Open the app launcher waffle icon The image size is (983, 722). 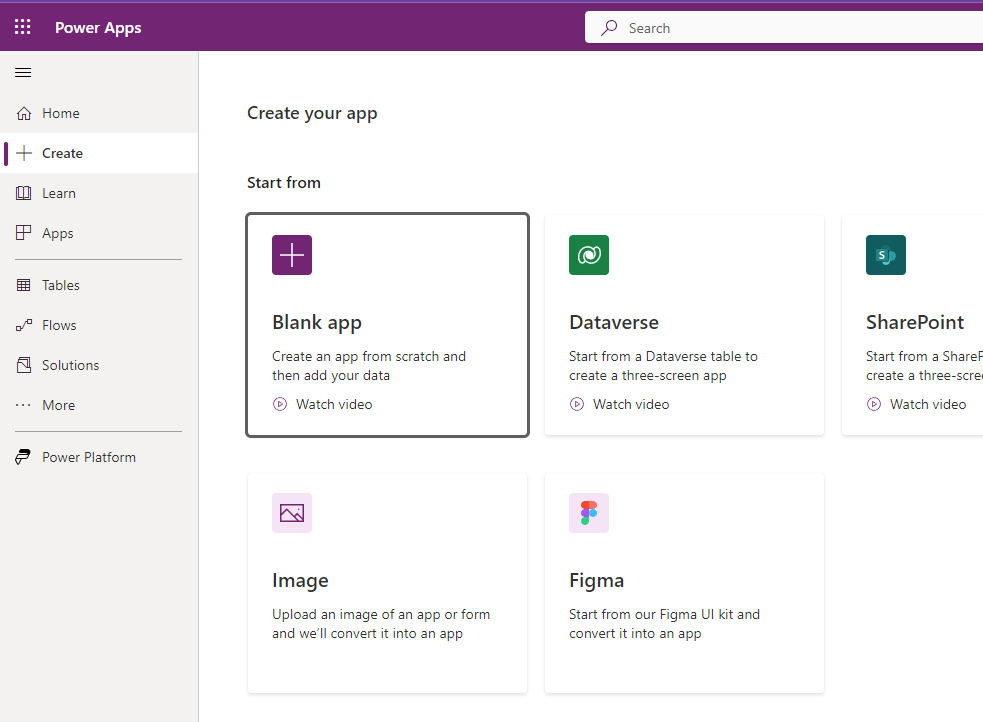(23, 27)
